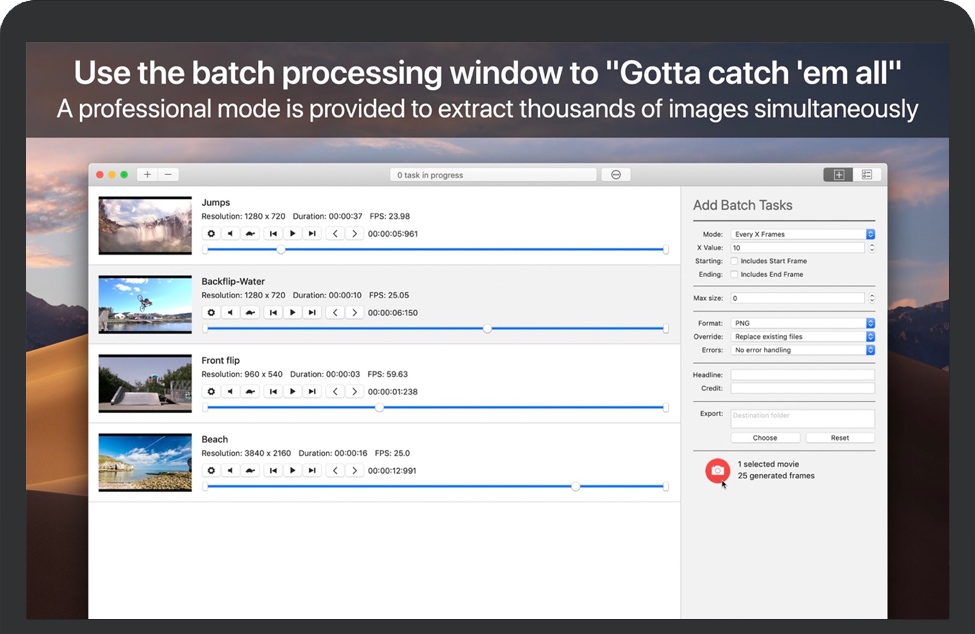Mute the Beach video sound

point(230,470)
